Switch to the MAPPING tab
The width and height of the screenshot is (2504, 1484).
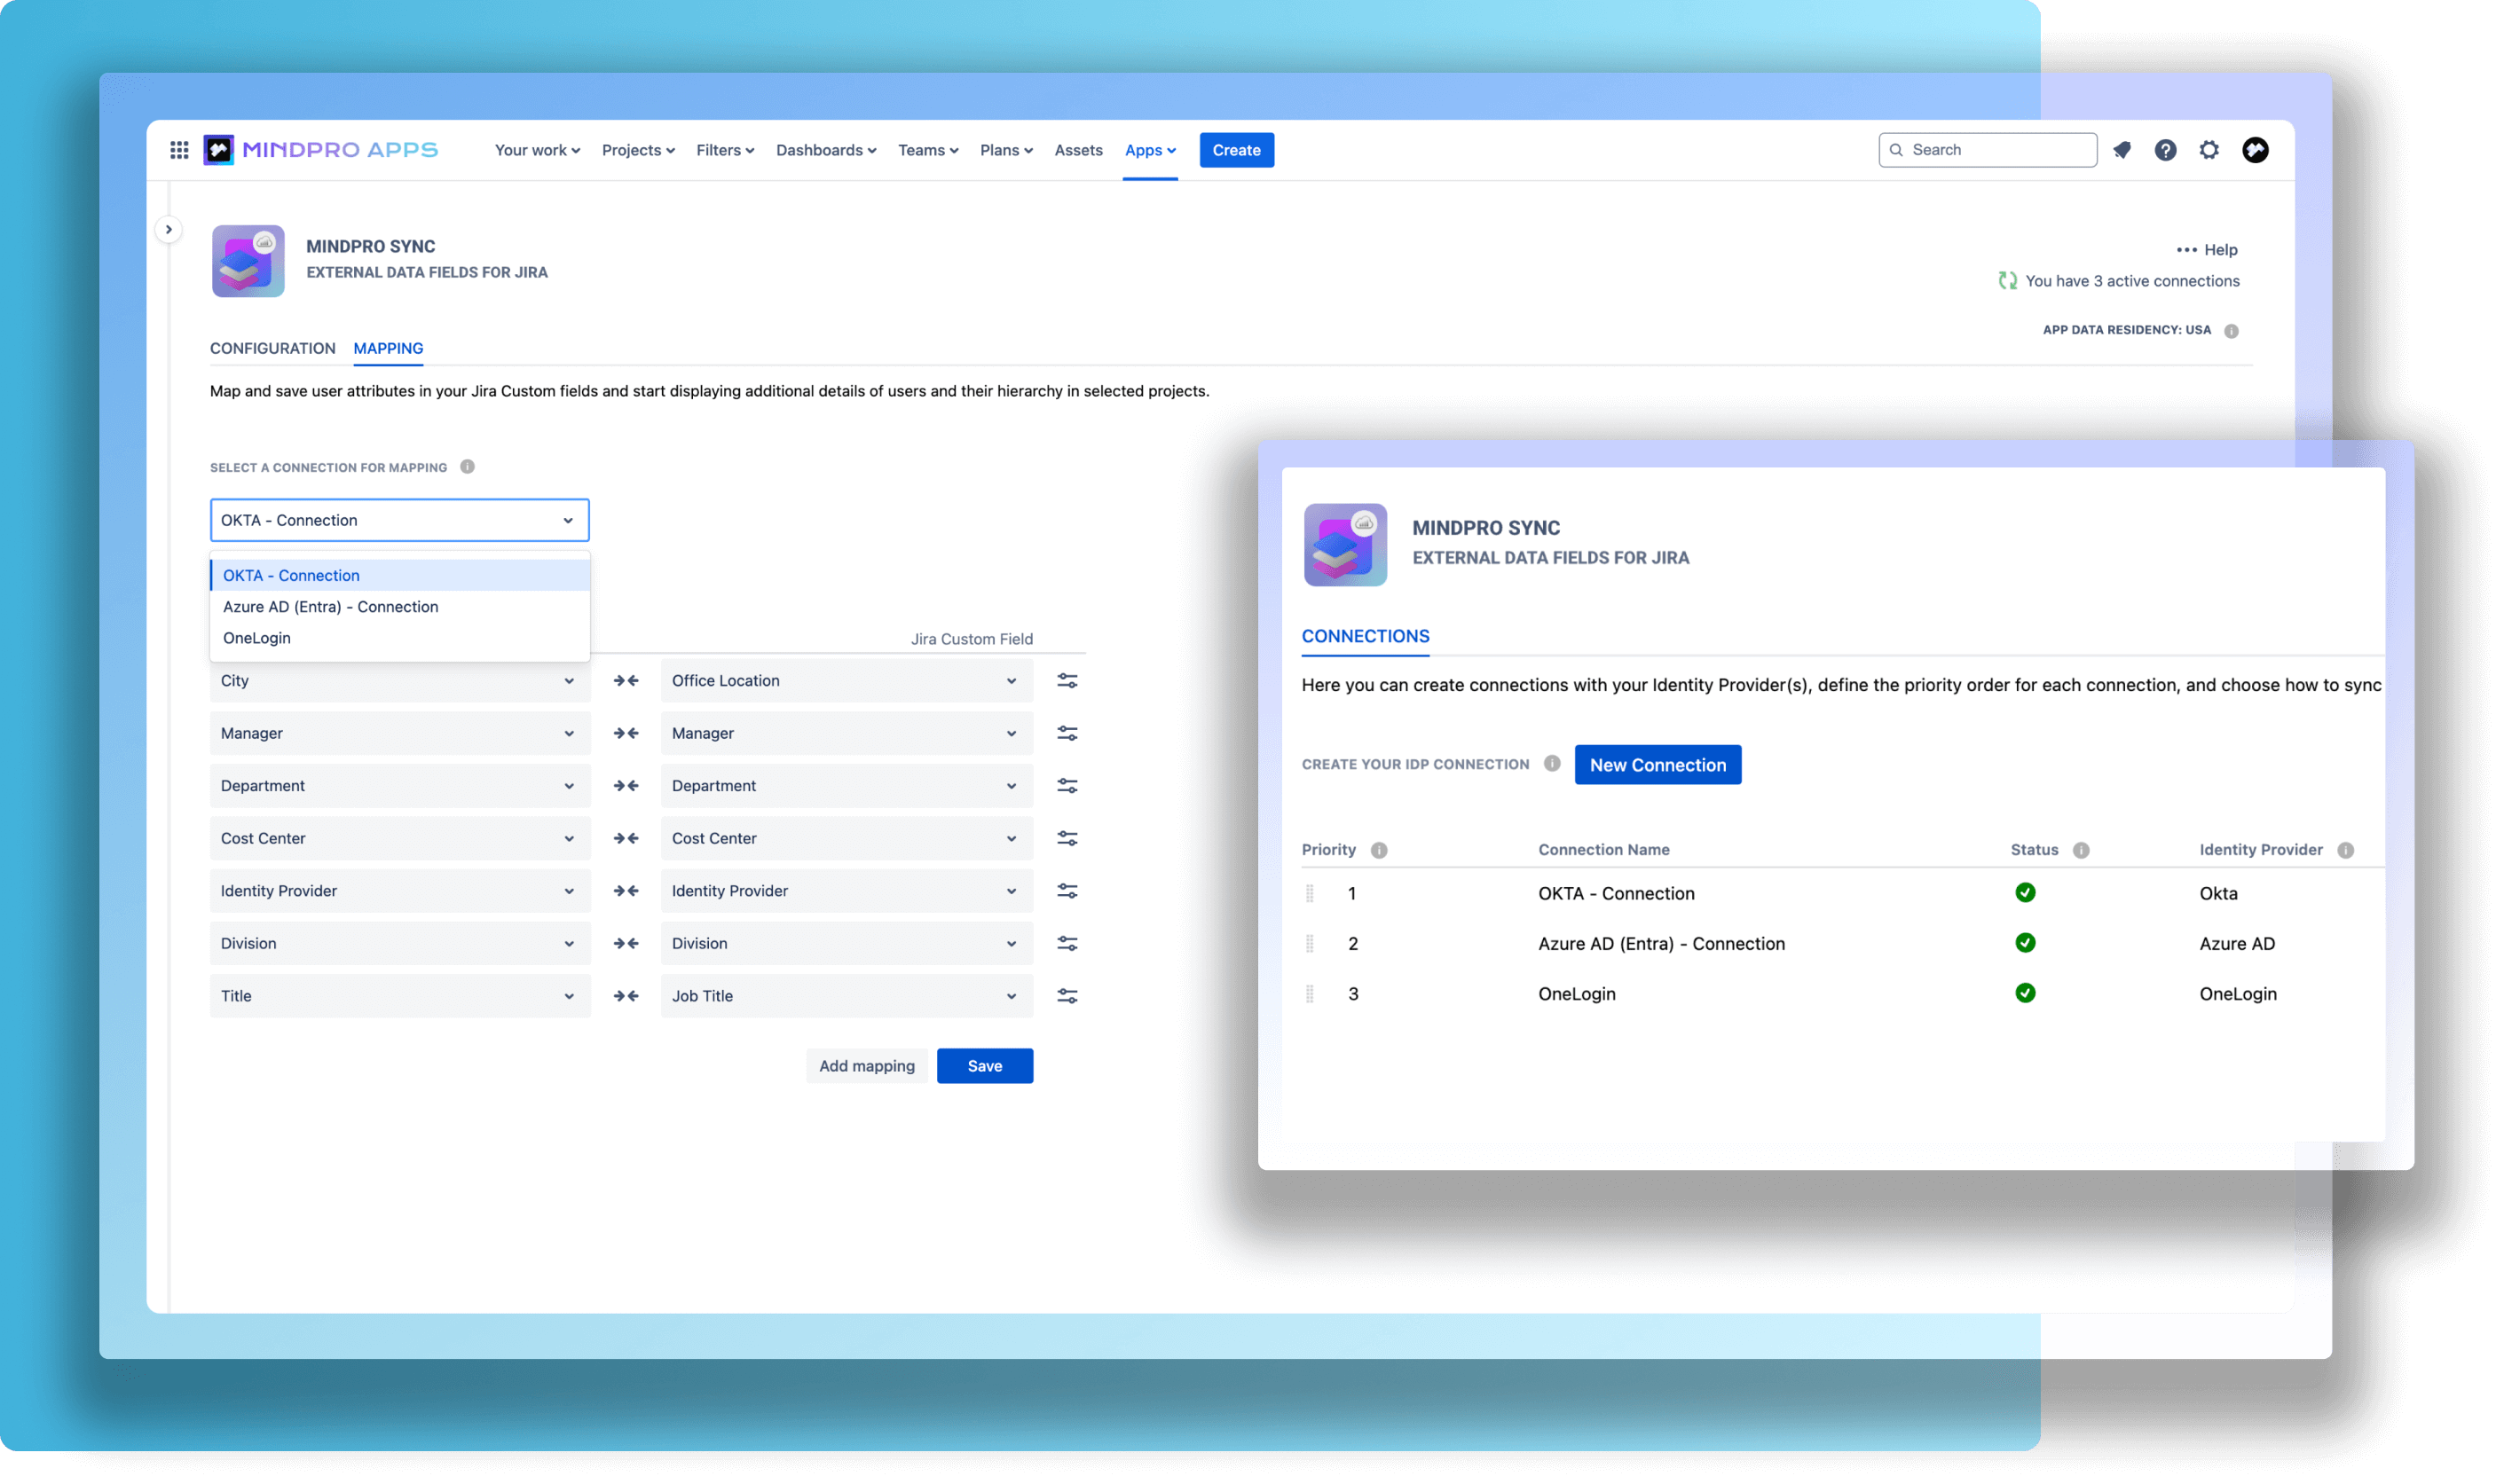(387, 348)
